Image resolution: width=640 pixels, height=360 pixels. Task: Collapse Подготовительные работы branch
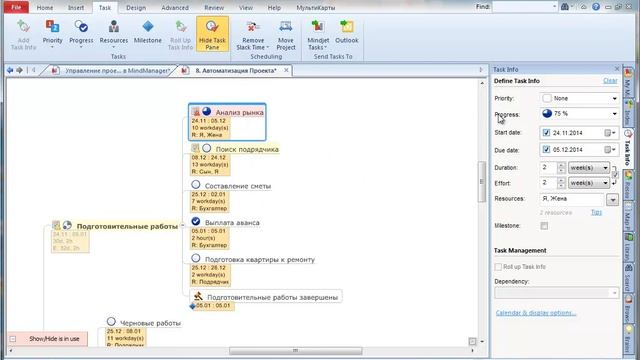point(182,225)
